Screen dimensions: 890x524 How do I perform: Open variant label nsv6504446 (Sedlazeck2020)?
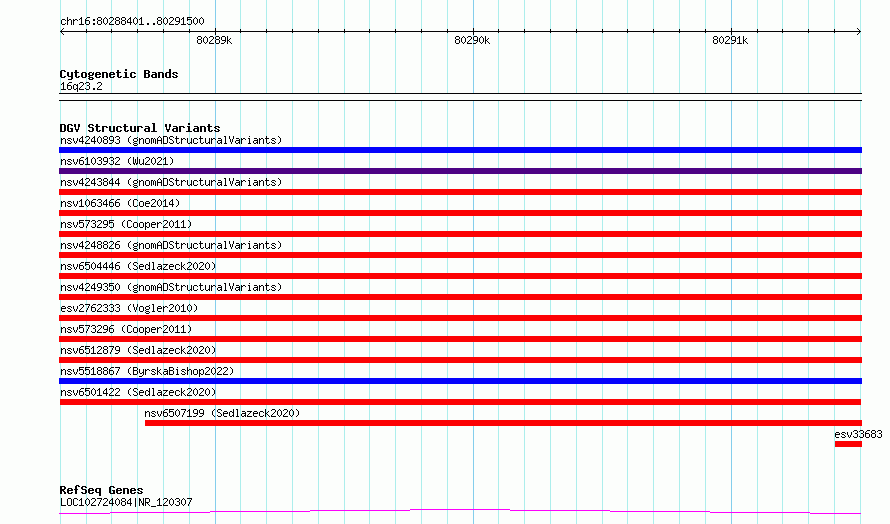[x=138, y=266]
